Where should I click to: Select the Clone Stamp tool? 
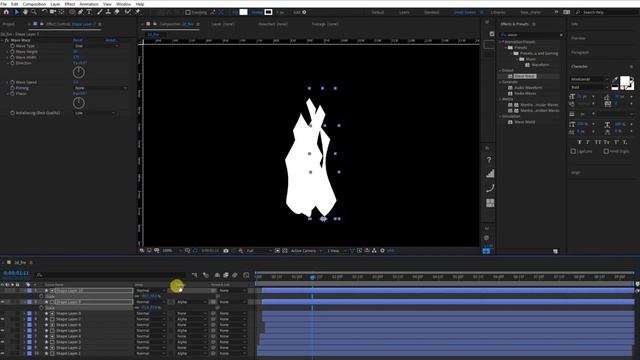pos(108,12)
